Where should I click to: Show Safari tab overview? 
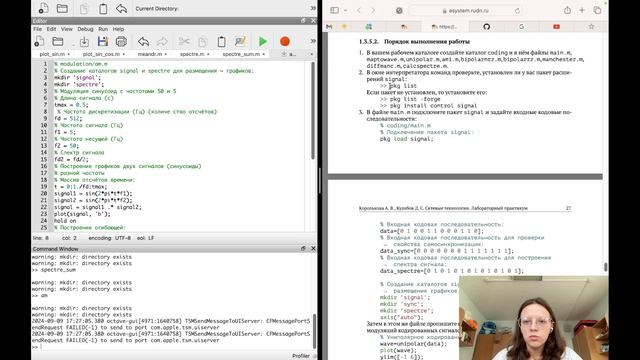pyautogui.click(x=597, y=10)
